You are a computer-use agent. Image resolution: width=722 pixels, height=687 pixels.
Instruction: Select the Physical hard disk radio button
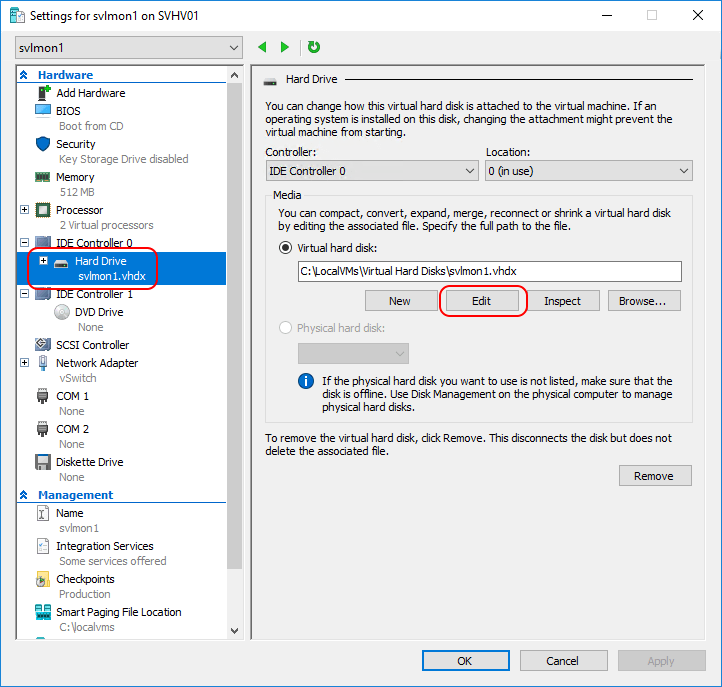pos(285,328)
